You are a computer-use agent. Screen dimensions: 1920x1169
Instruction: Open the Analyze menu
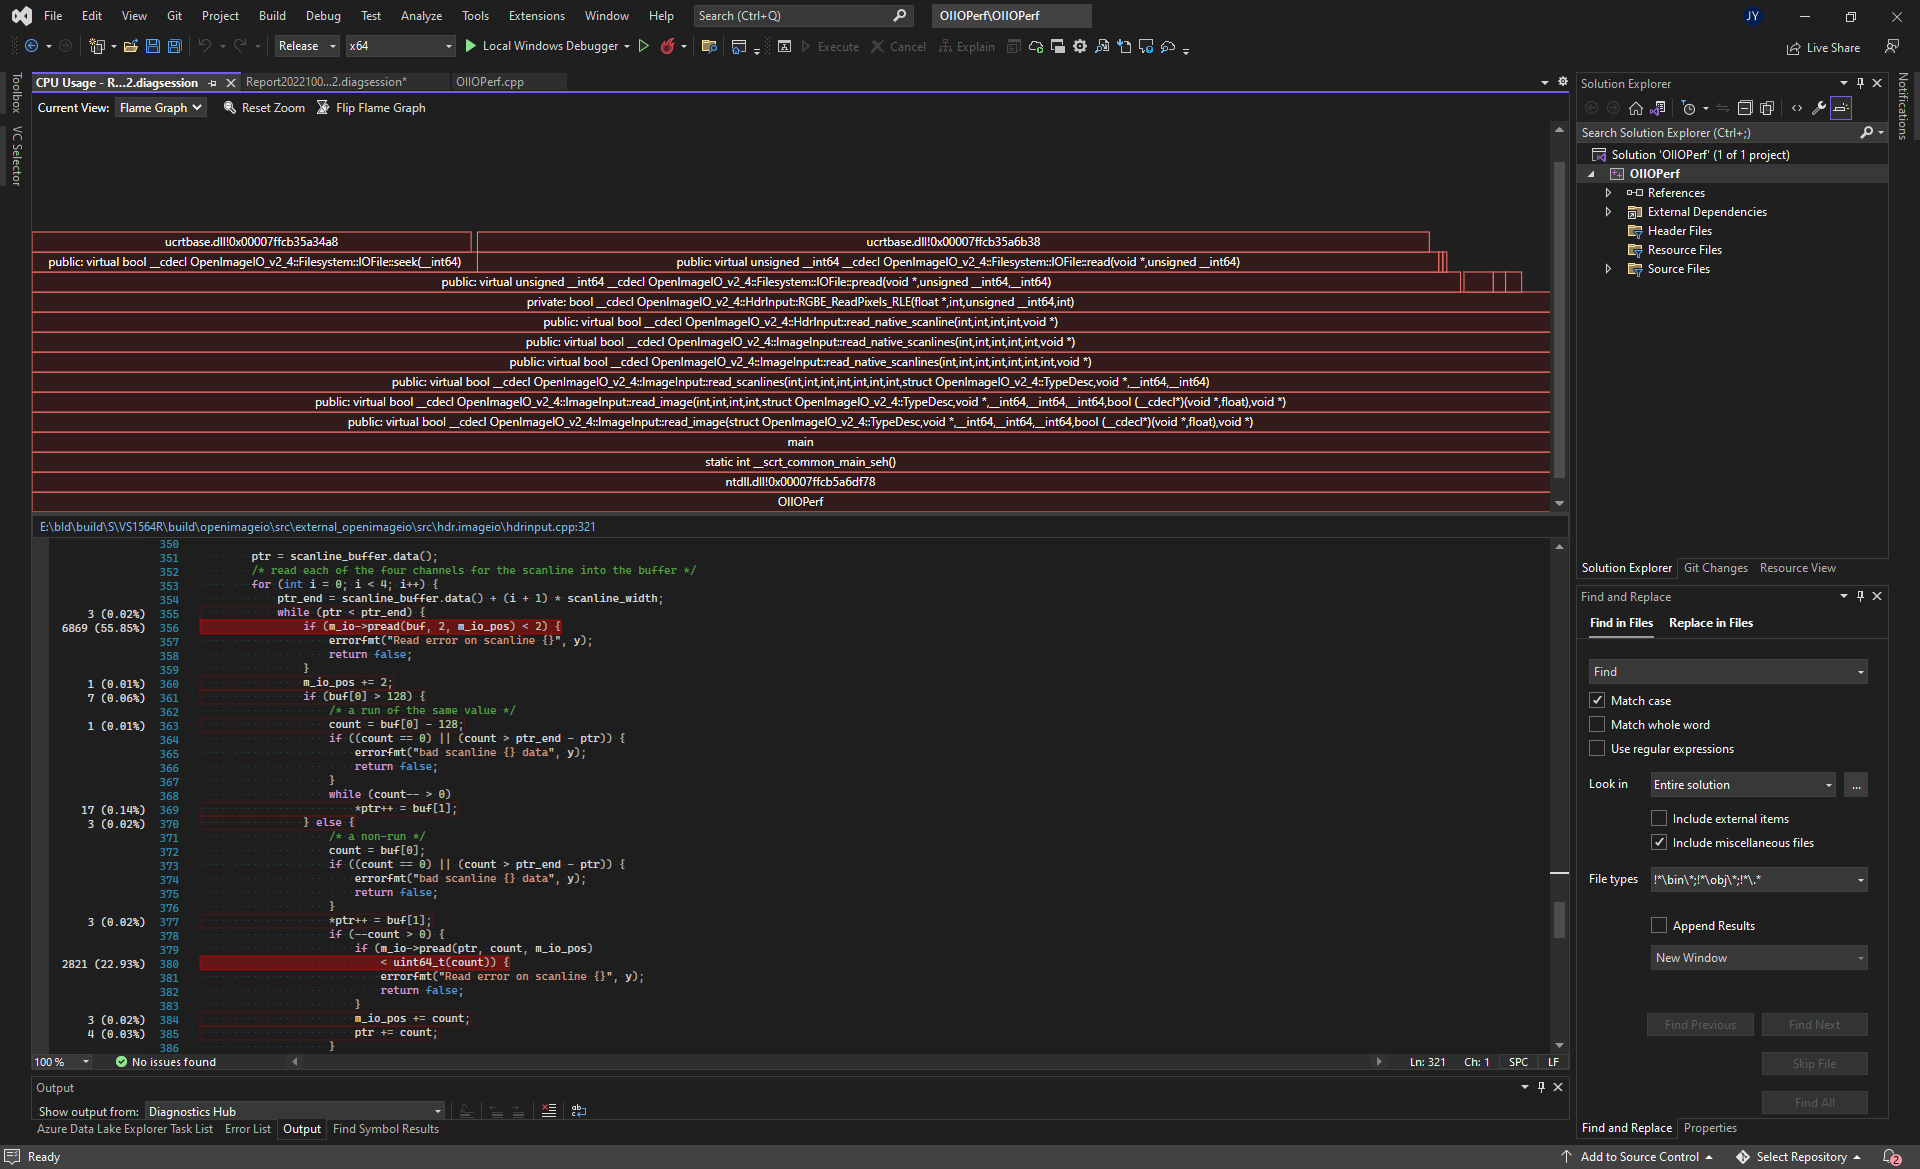point(421,15)
